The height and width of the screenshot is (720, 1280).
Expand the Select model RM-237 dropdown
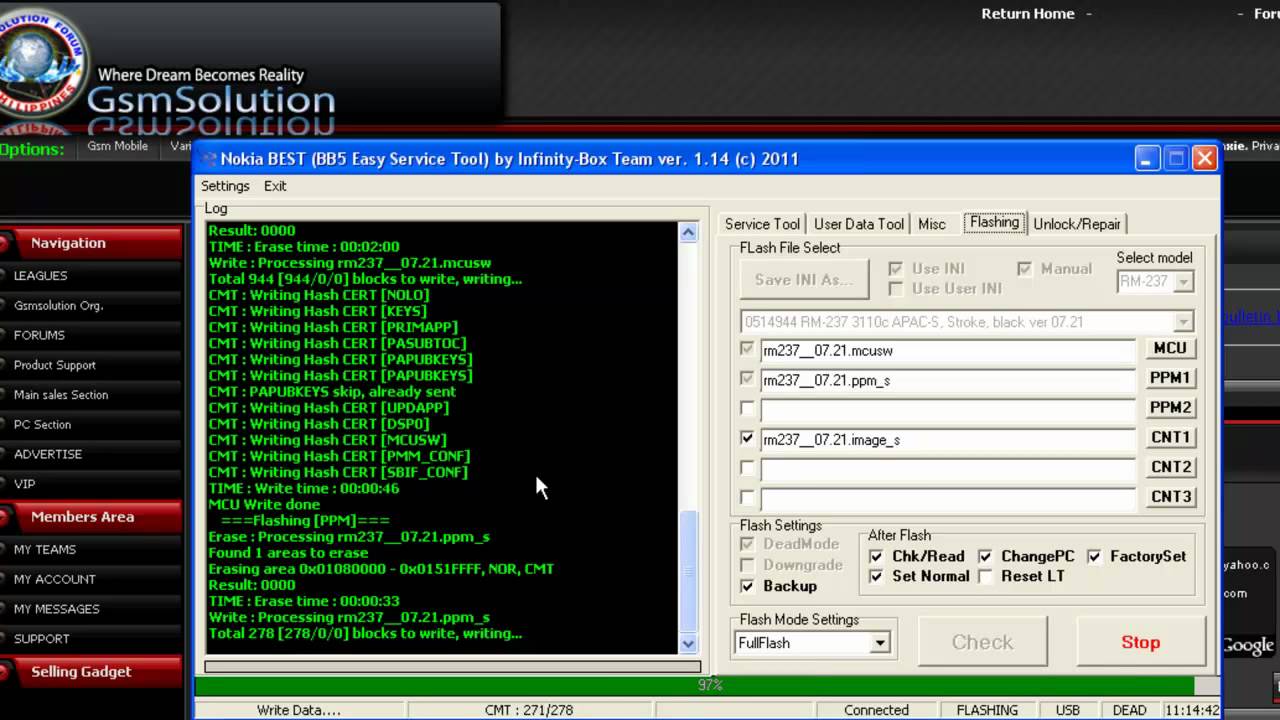point(1183,282)
